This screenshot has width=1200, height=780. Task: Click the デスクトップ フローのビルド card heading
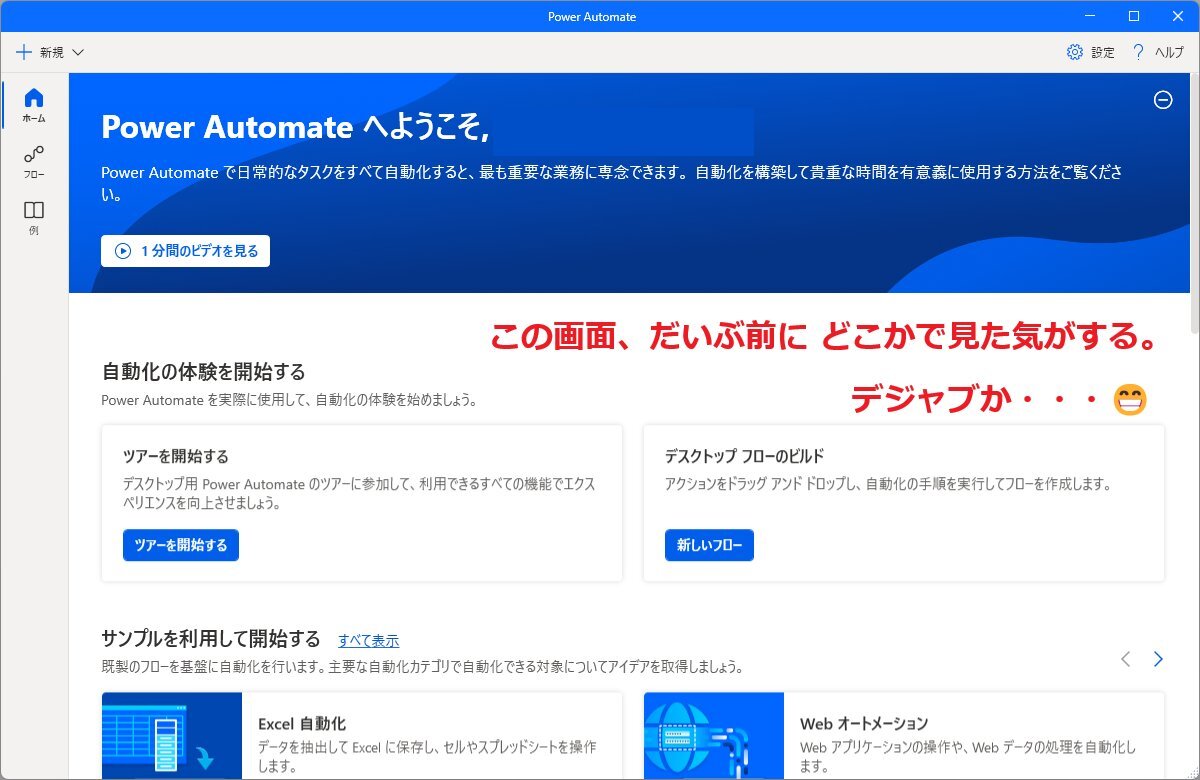click(744, 456)
